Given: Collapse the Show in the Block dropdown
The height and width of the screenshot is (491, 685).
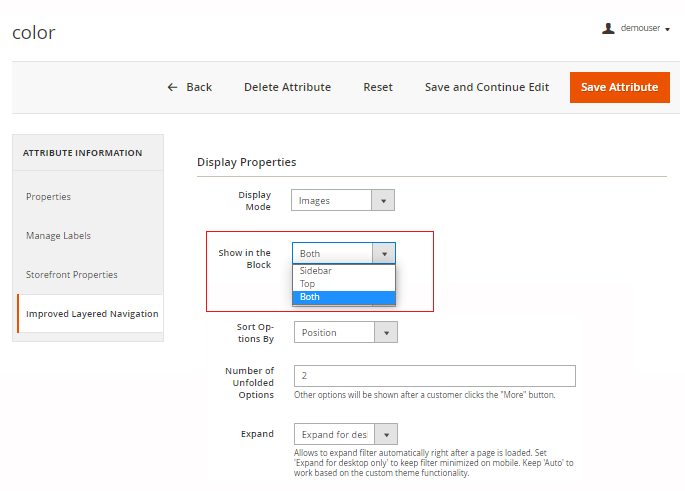Looking at the screenshot, I should click(x=384, y=254).
